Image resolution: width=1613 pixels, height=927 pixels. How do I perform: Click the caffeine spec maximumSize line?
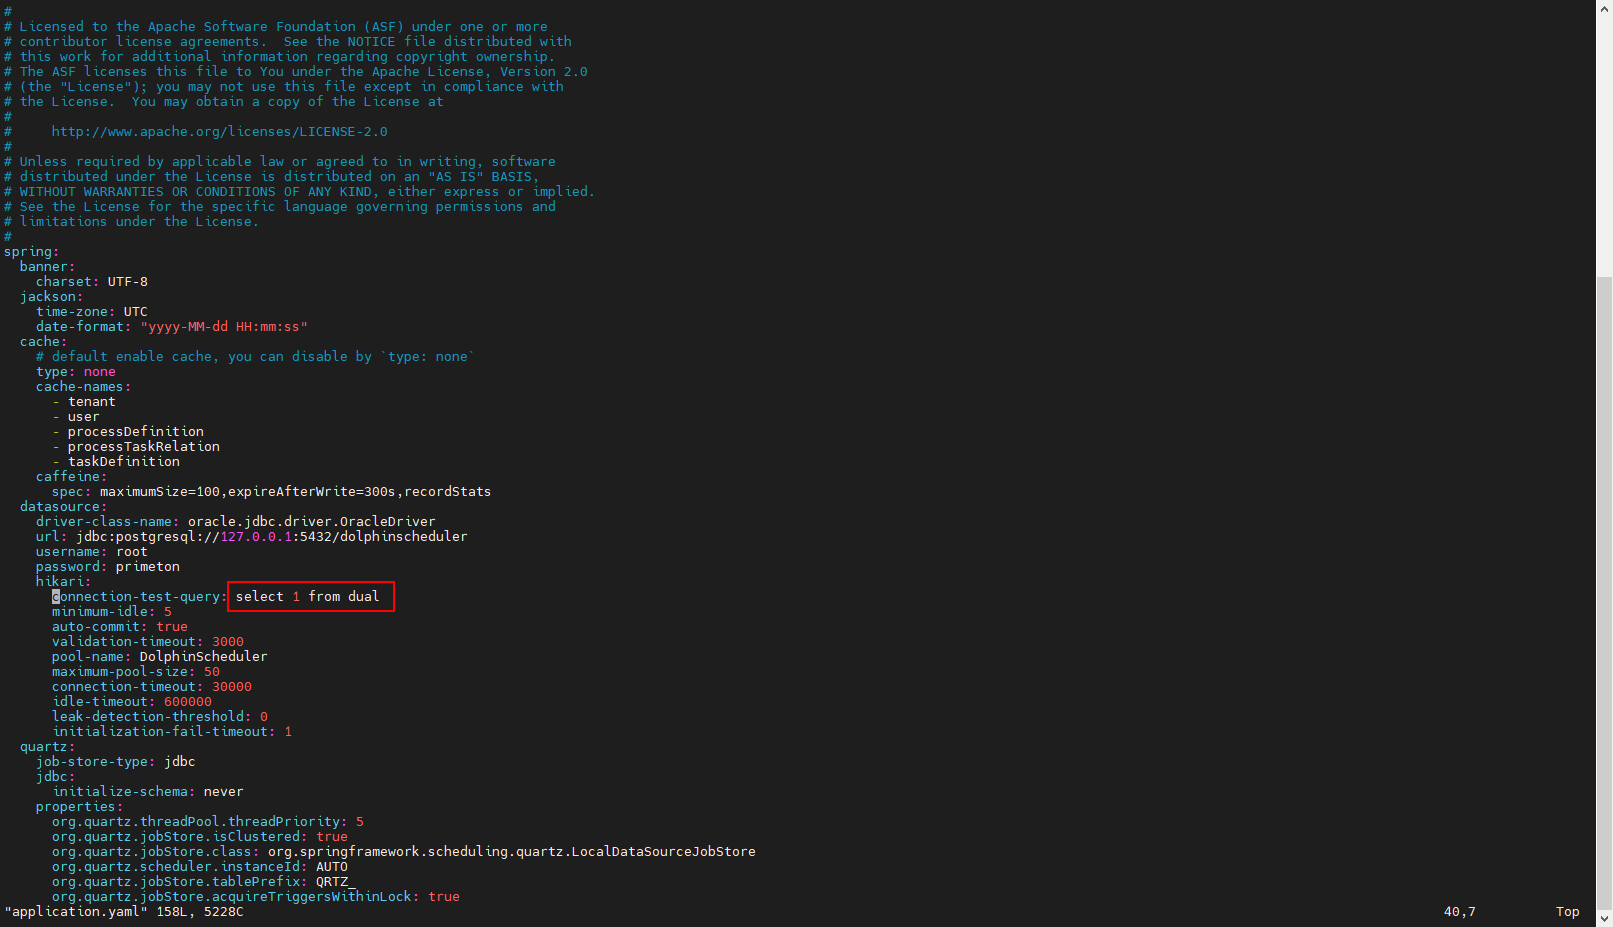(294, 492)
